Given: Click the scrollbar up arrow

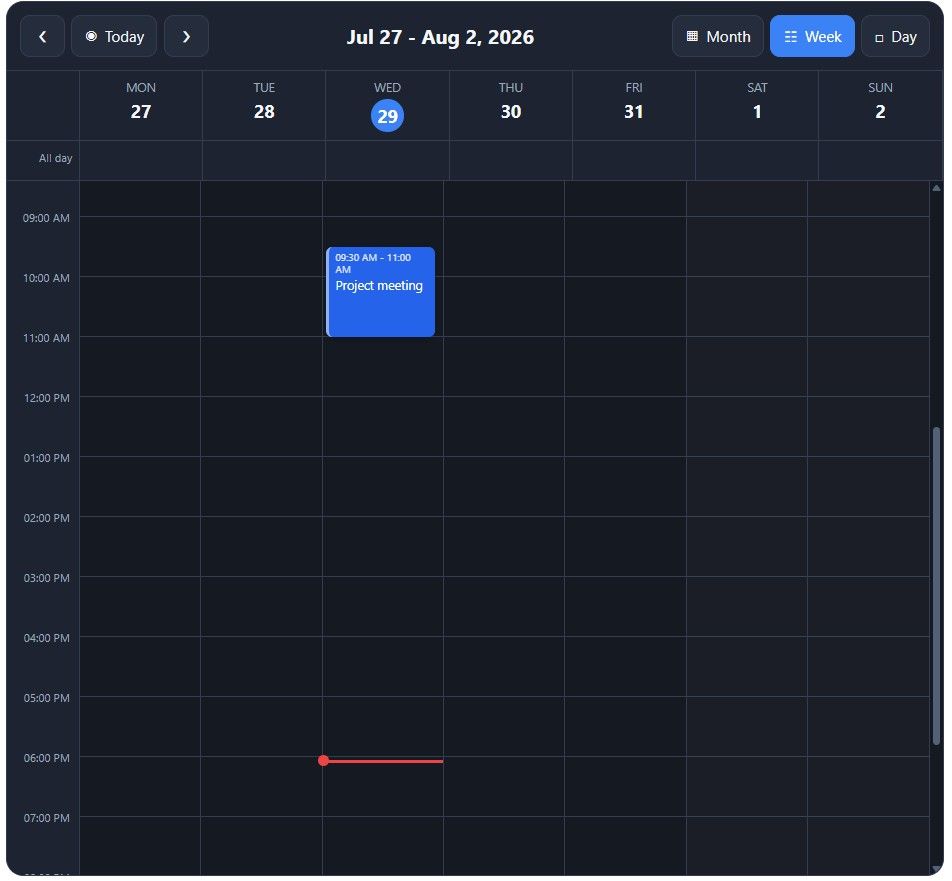Looking at the screenshot, I should point(936,188).
